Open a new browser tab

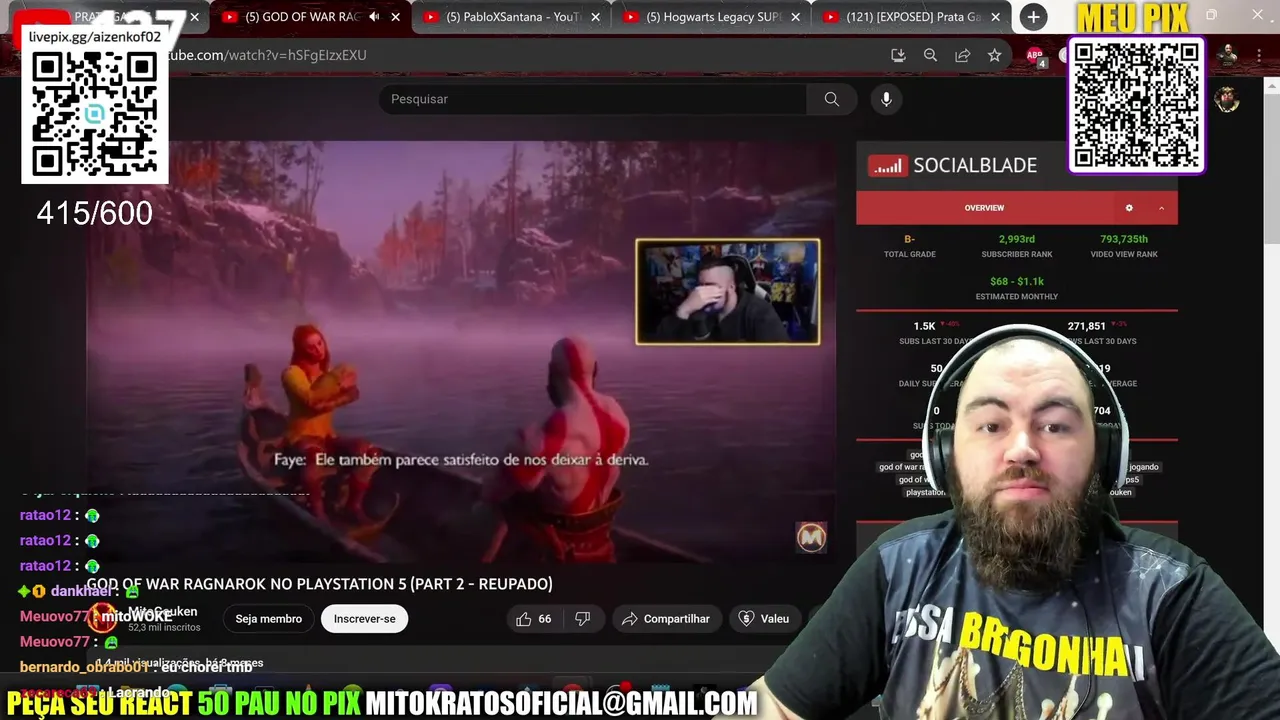tap(1033, 17)
